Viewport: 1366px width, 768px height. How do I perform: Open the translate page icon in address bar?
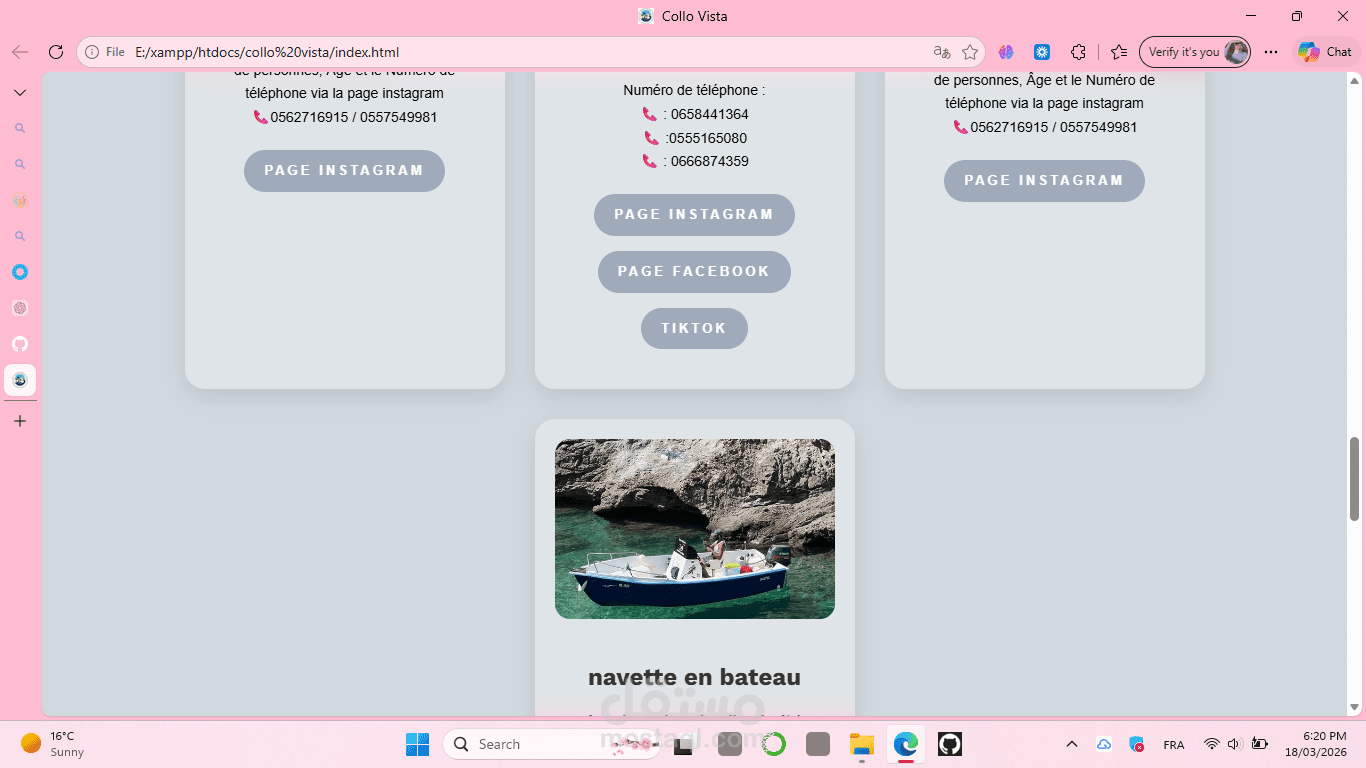941,52
